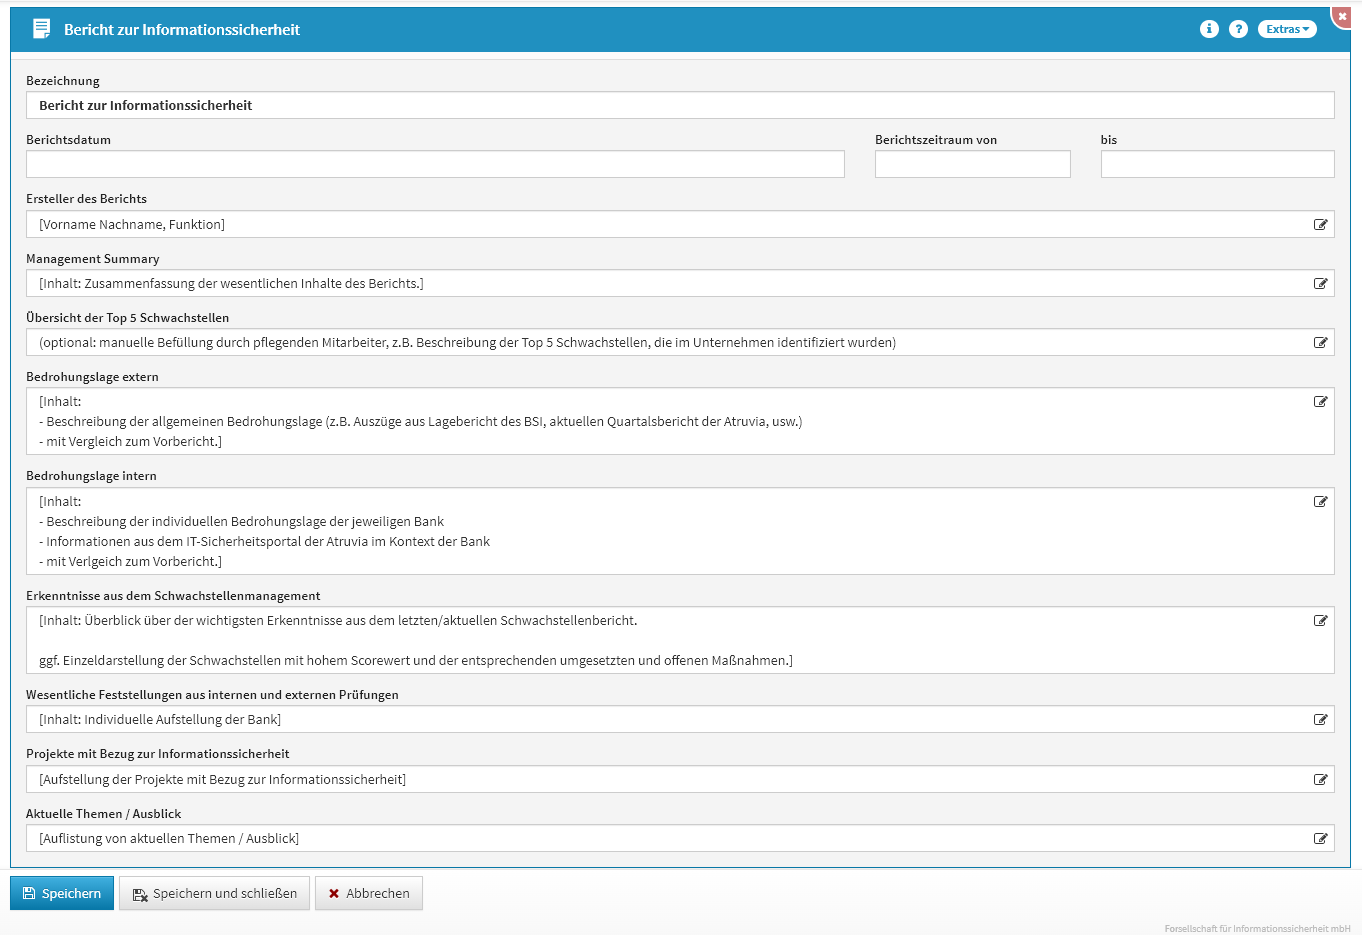Edit icon for Aktuelle Themen / Ausblick

(1320, 839)
